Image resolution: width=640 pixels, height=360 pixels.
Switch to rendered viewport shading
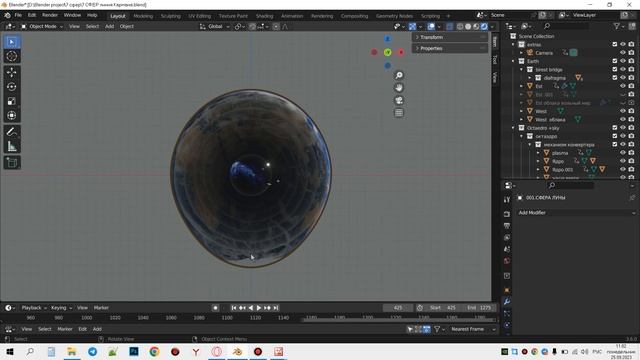coord(484,27)
